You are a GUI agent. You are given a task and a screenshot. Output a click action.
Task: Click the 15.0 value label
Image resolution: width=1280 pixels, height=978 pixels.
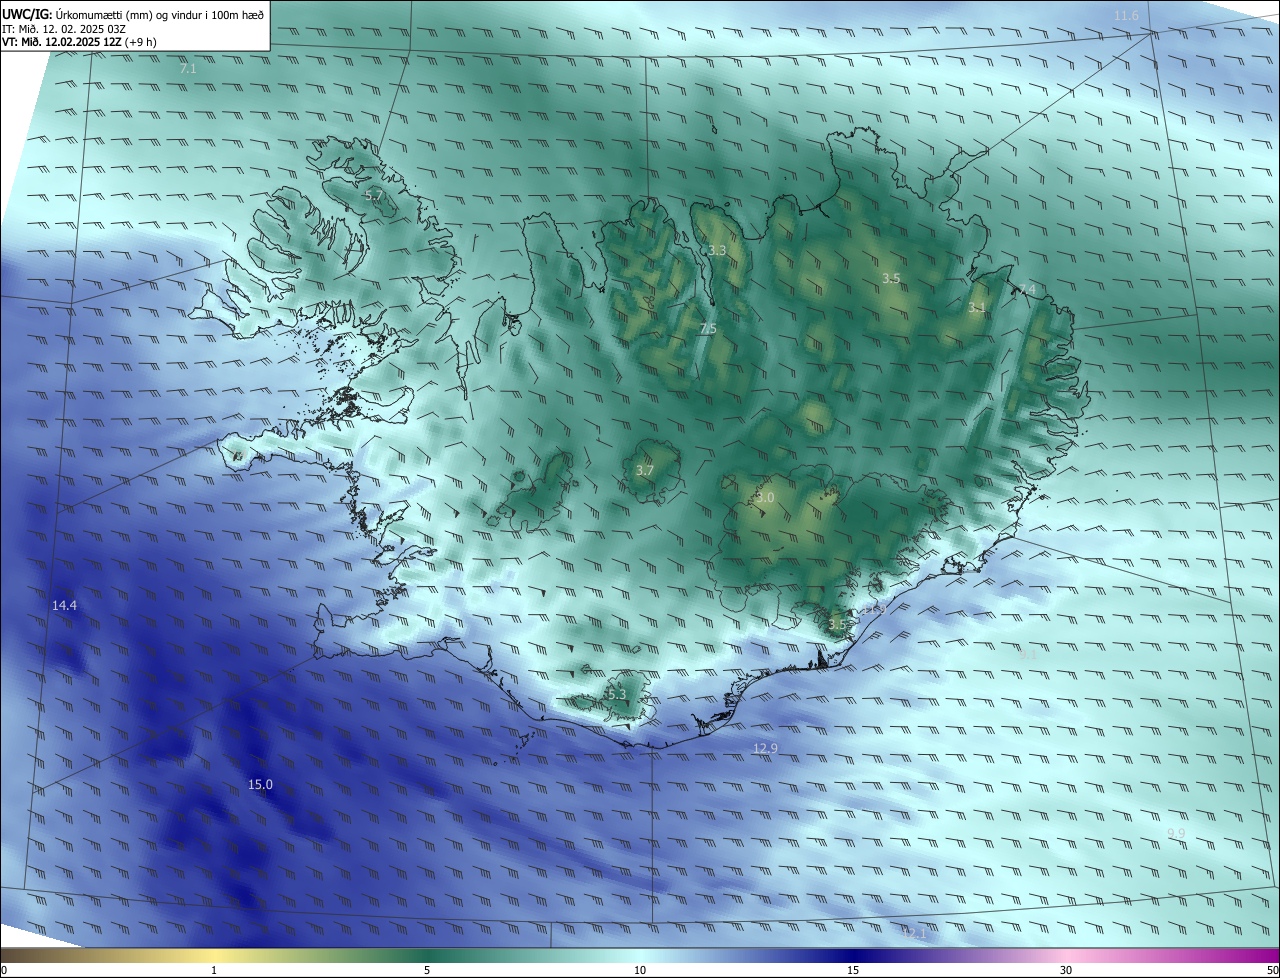pos(260,785)
